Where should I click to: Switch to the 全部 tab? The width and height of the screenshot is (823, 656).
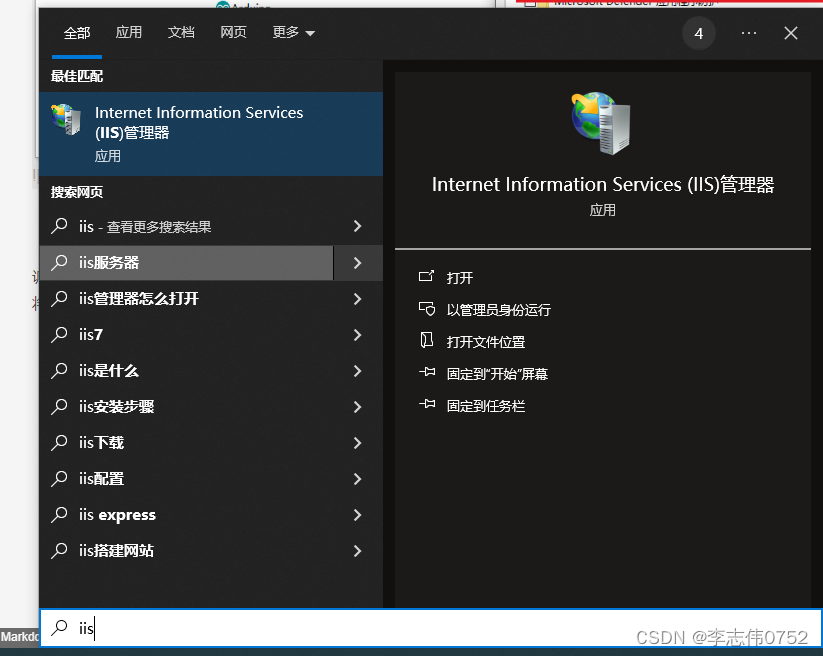coord(77,33)
